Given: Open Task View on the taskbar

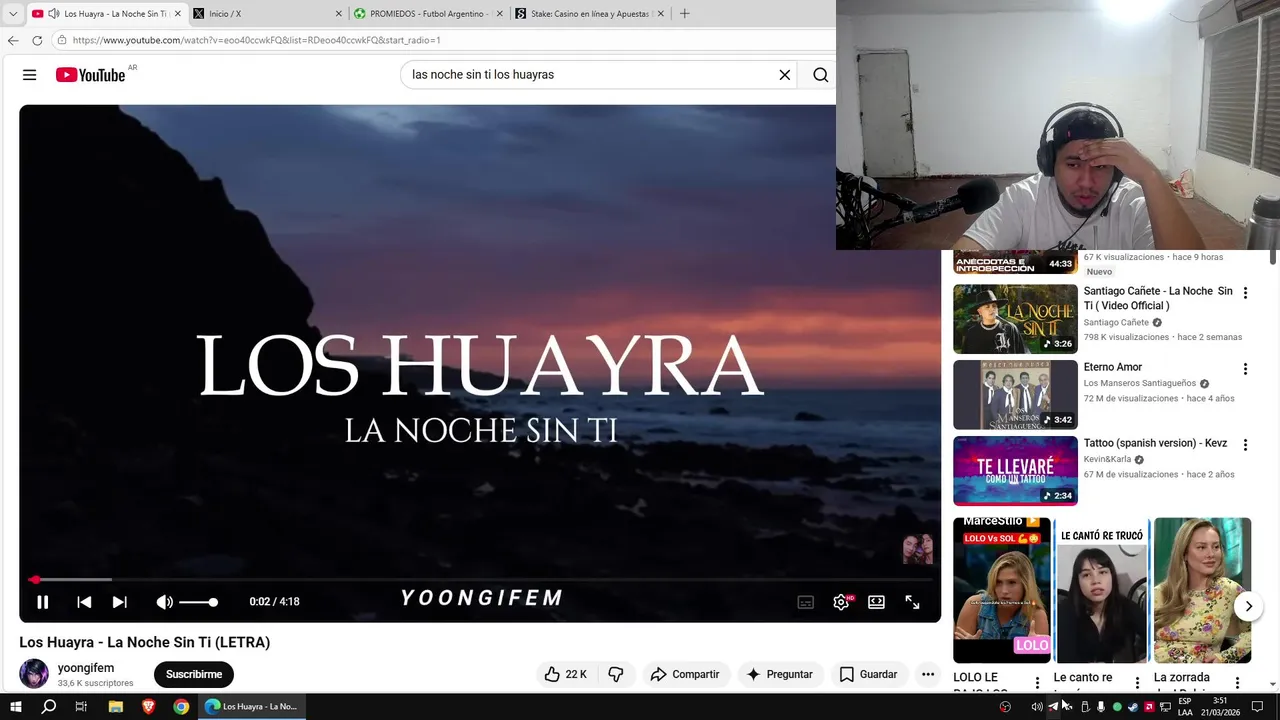Looking at the screenshot, I should tap(82, 706).
